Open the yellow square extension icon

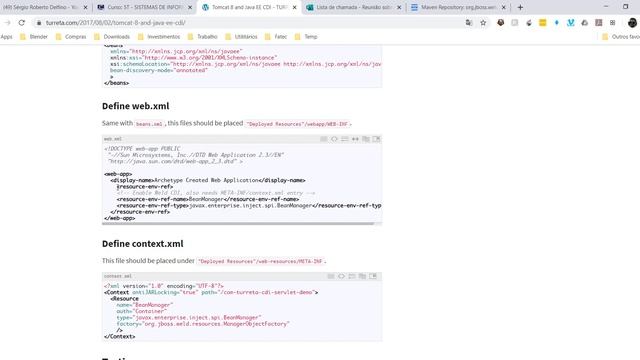pyautogui.click(x=542, y=23)
